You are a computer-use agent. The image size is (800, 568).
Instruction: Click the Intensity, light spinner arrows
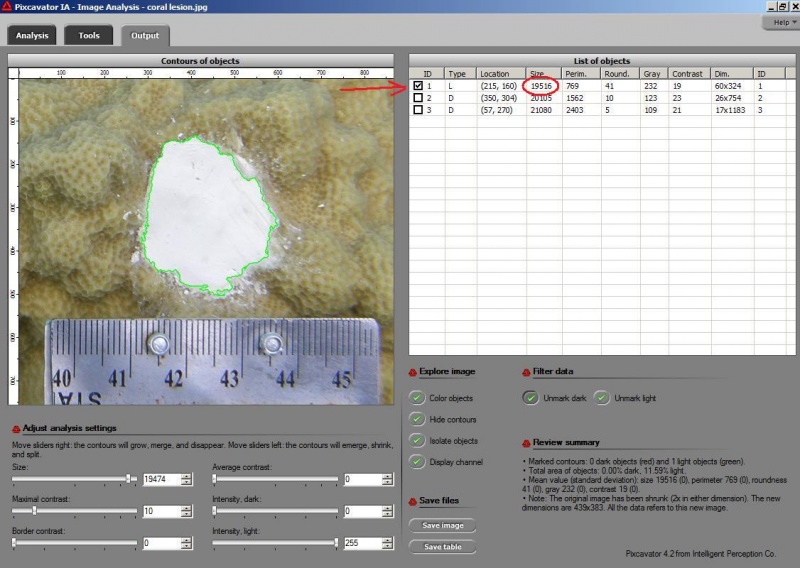coord(388,542)
